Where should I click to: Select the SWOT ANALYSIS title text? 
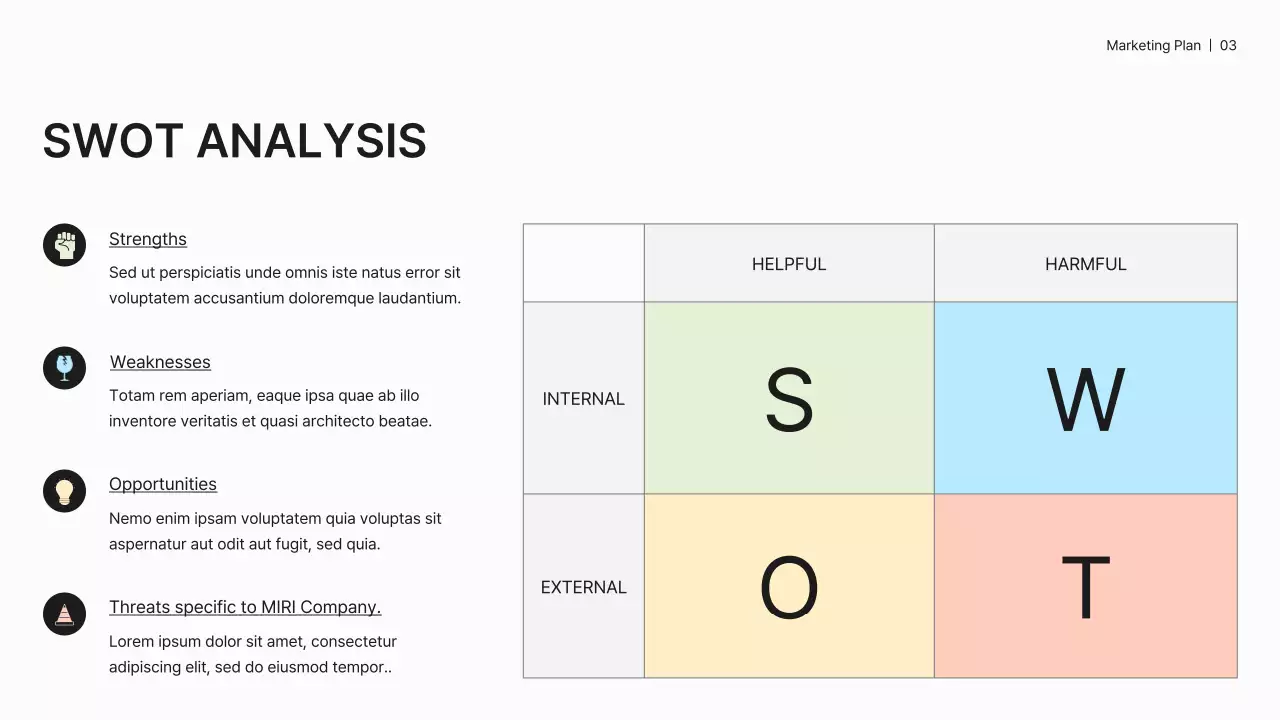235,141
